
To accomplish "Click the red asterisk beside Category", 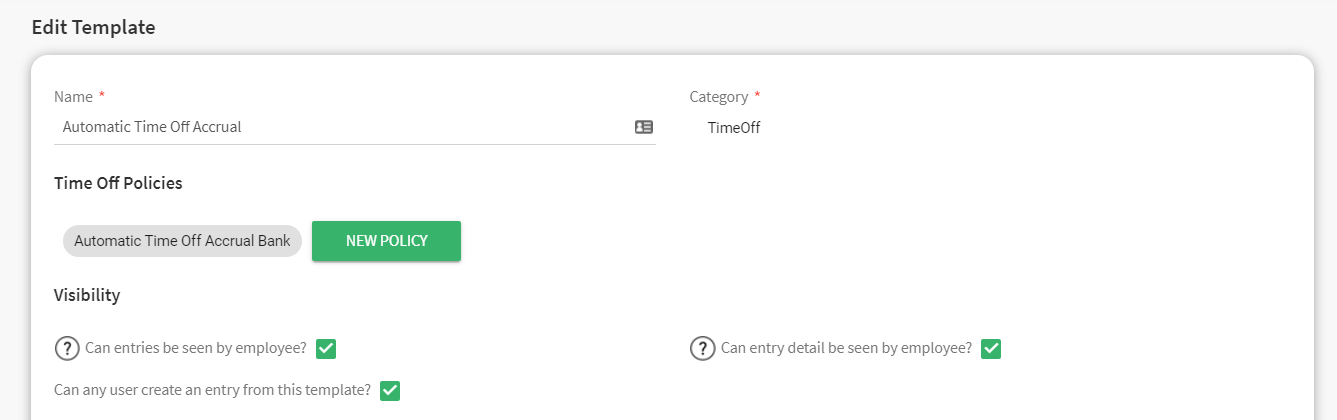I will [757, 96].
